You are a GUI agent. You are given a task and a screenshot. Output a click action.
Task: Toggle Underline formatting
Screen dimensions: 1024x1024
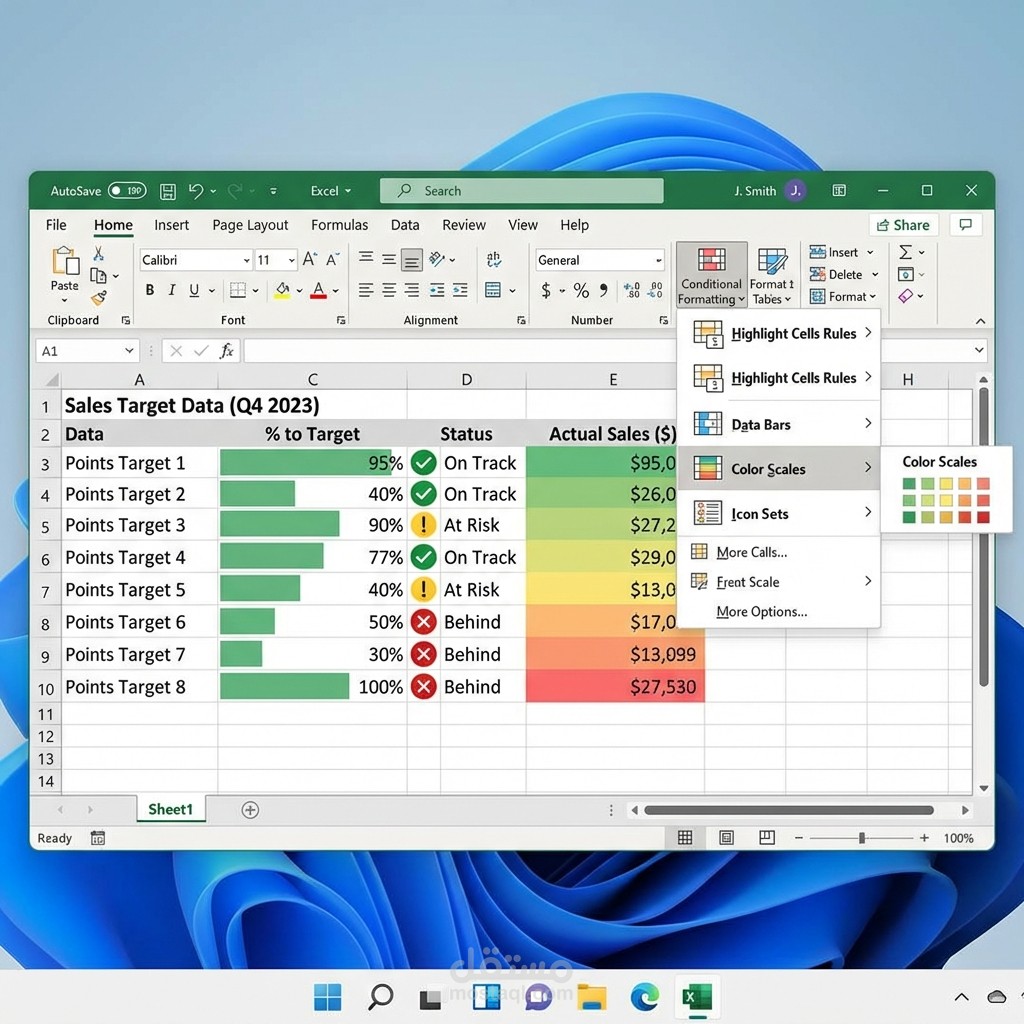[x=194, y=290]
